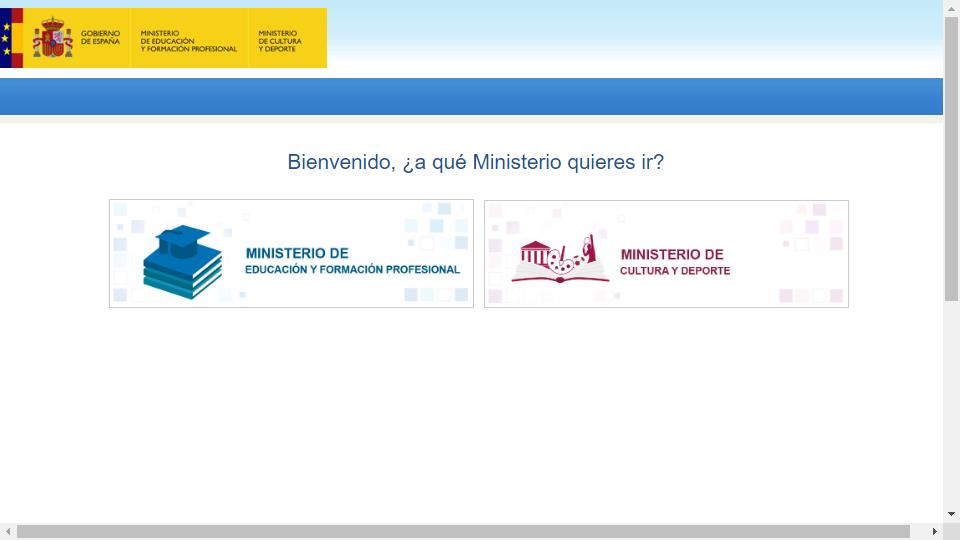
Task: Click the graduation cap and books icon
Action: [182, 262]
